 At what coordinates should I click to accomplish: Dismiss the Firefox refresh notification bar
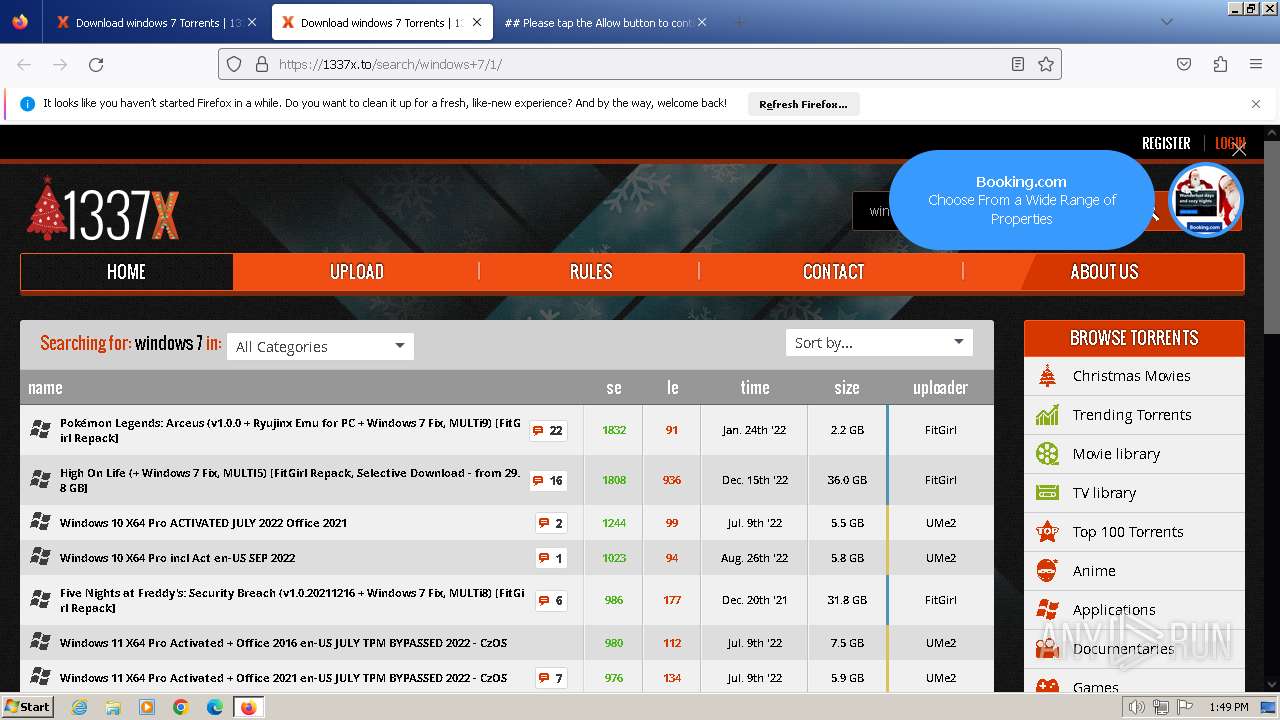point(1256,104)
